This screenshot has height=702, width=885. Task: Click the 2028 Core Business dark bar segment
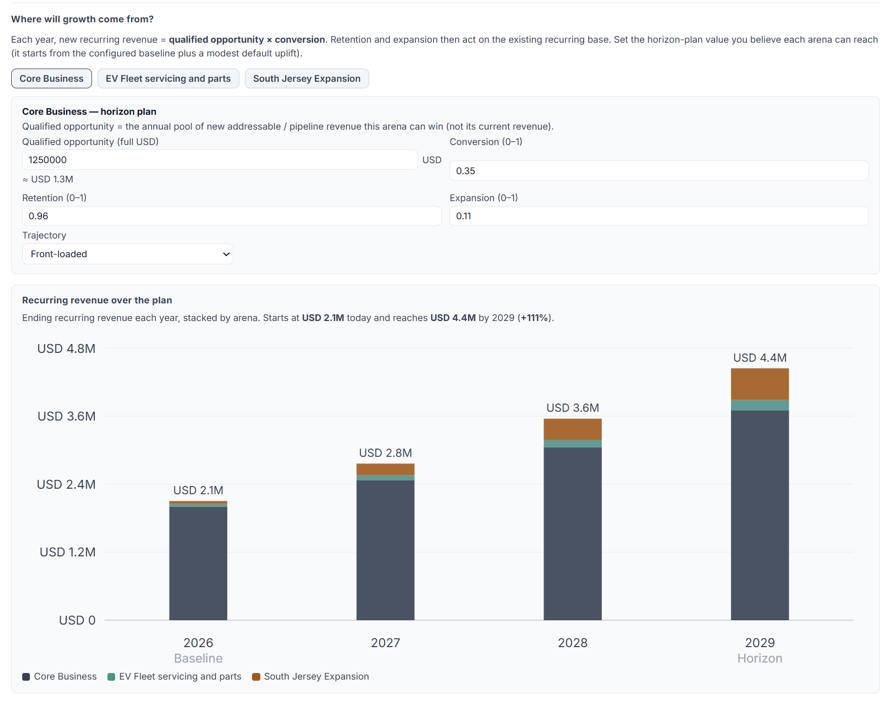pyautogui.click(x=573, y=534)
